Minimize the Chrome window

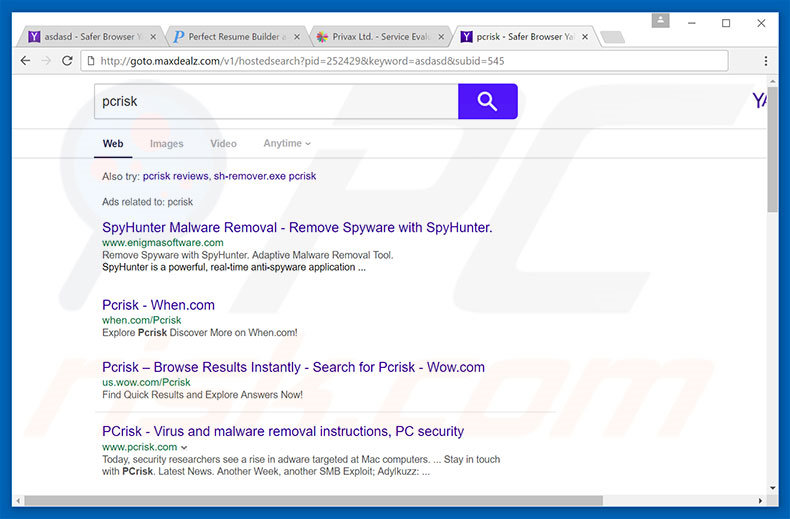click(691, 23)
